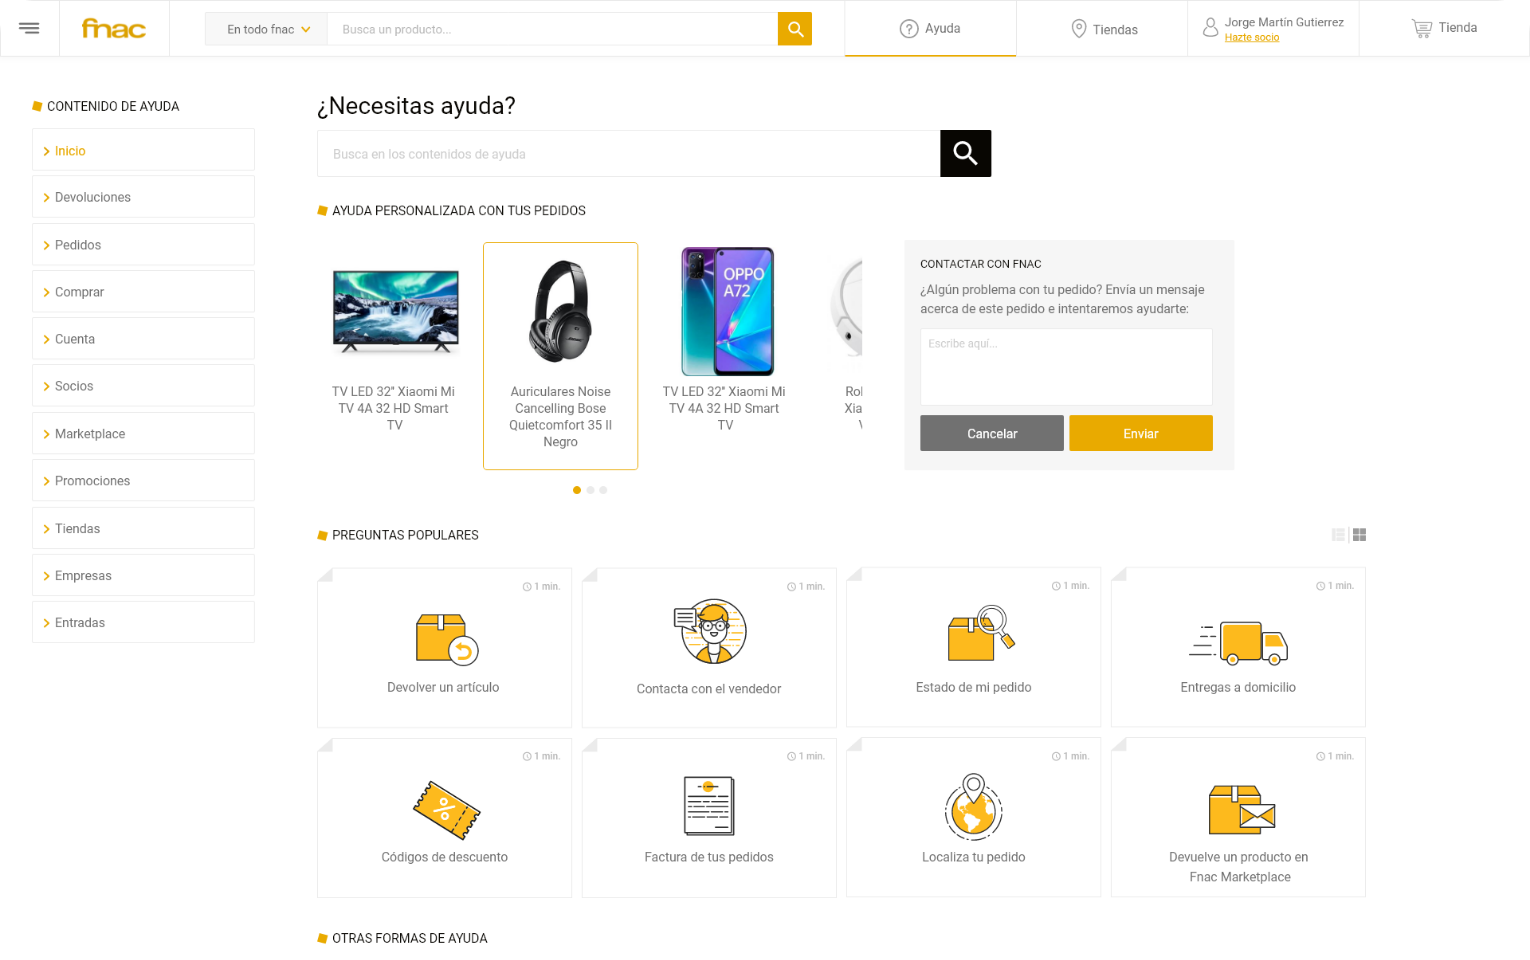Image resolution: width=1530 pixels, height=960 pixels.
Task: Open the hamburger menu icon
Action: (29, 28)
